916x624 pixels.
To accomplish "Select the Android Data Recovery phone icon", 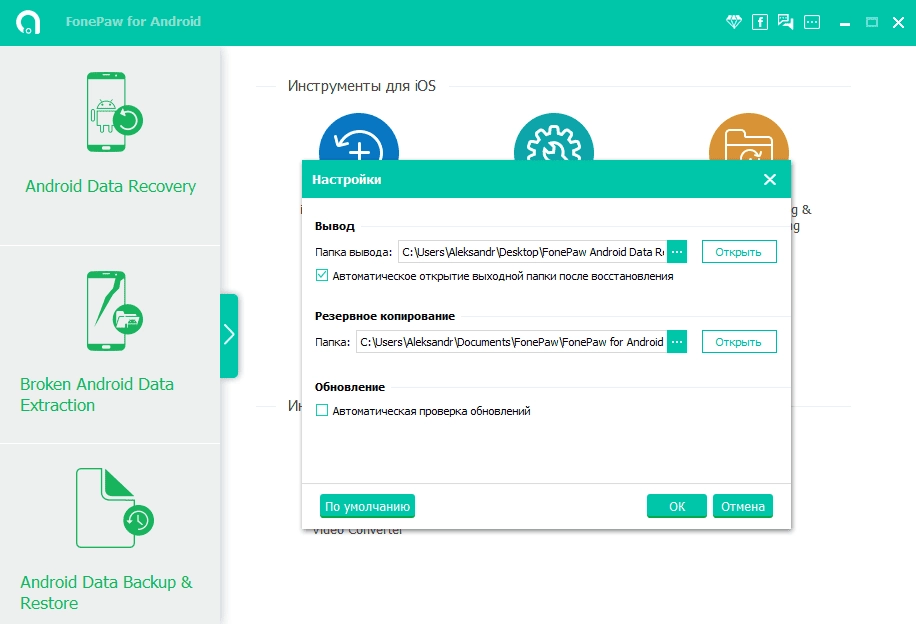I will click(114, 112).
